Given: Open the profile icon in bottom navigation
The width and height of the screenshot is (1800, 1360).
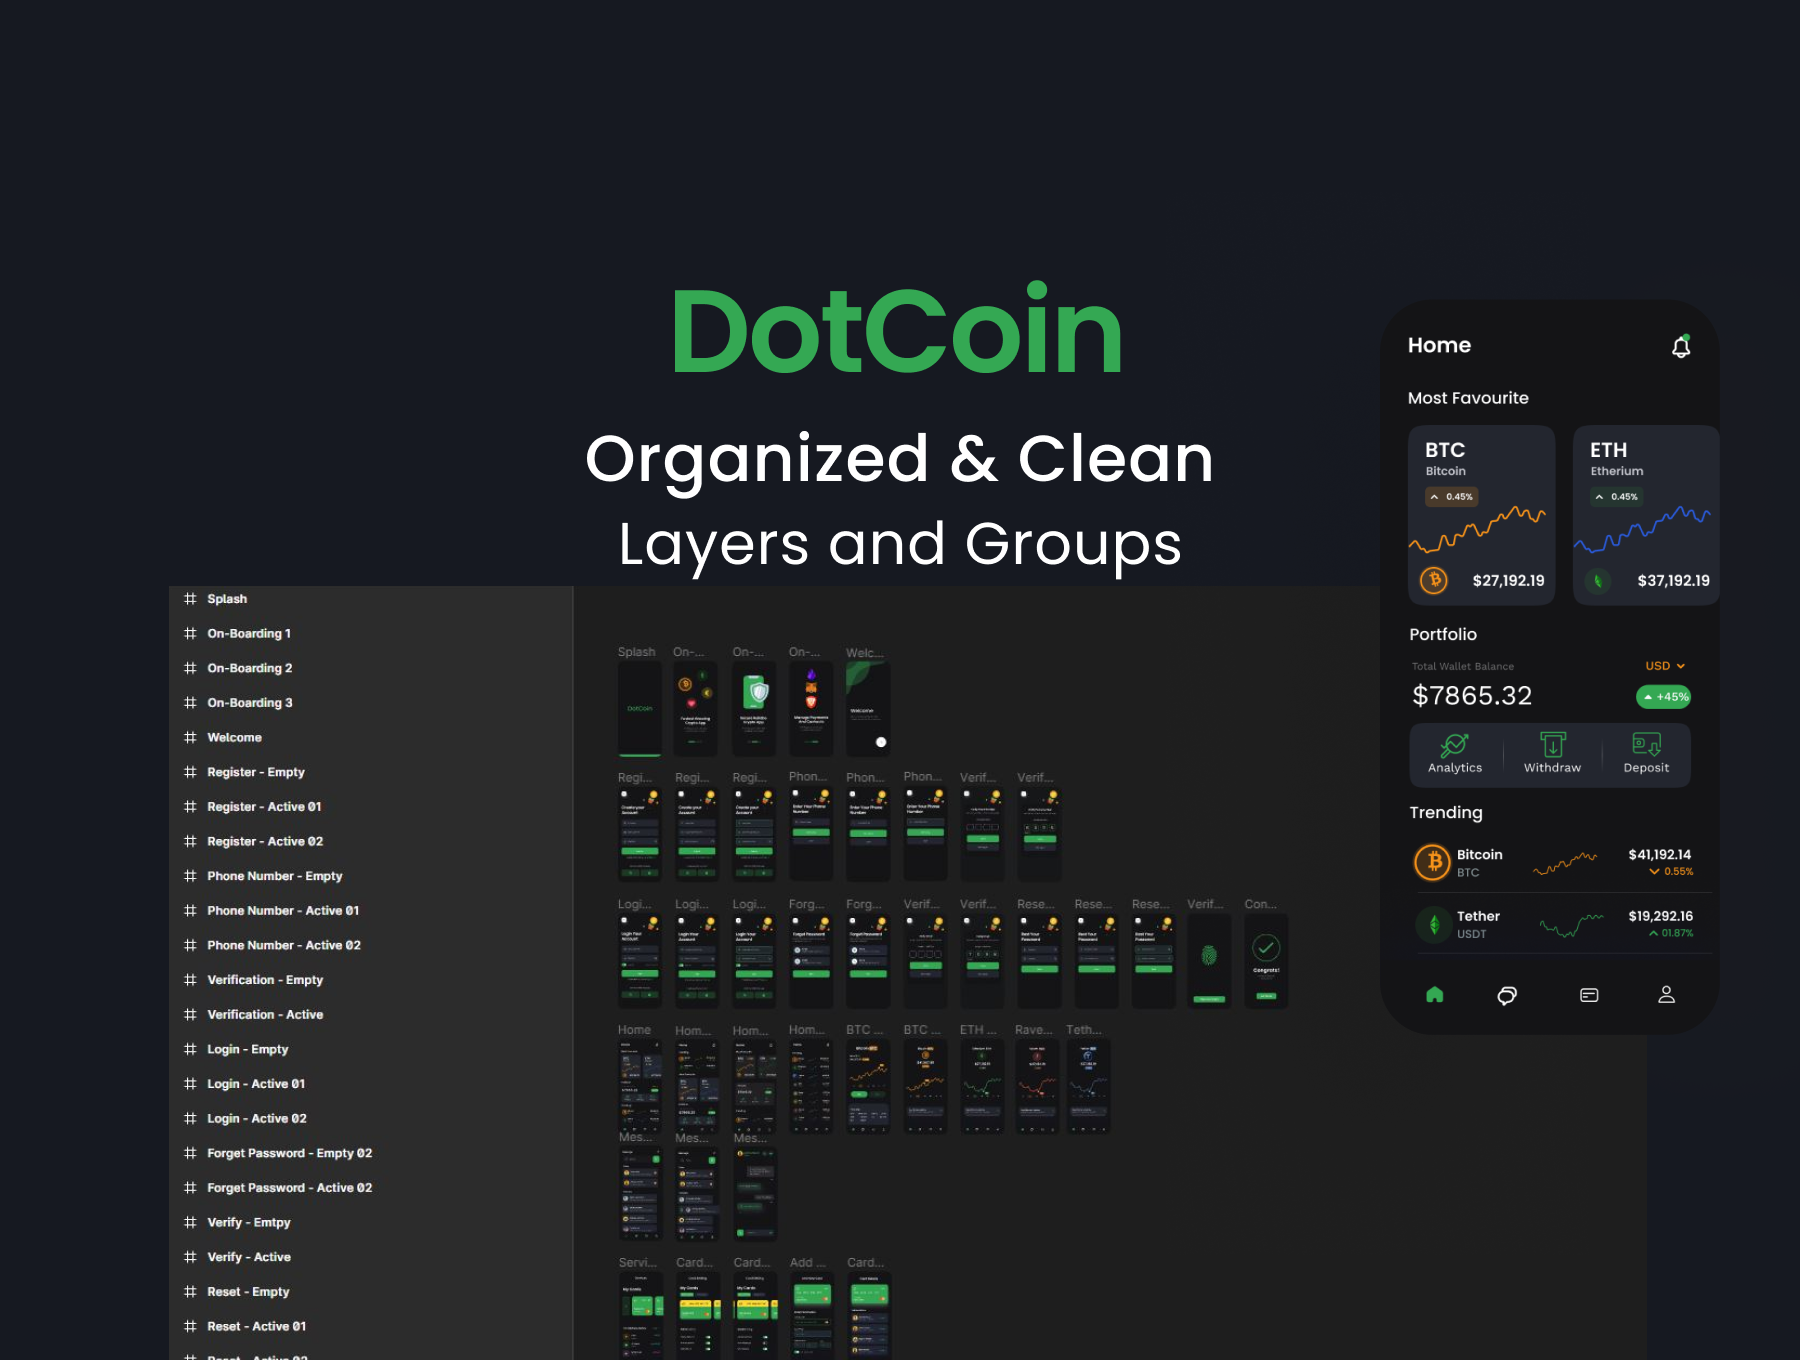Looking at the screenshot, I should point(1666,995).
